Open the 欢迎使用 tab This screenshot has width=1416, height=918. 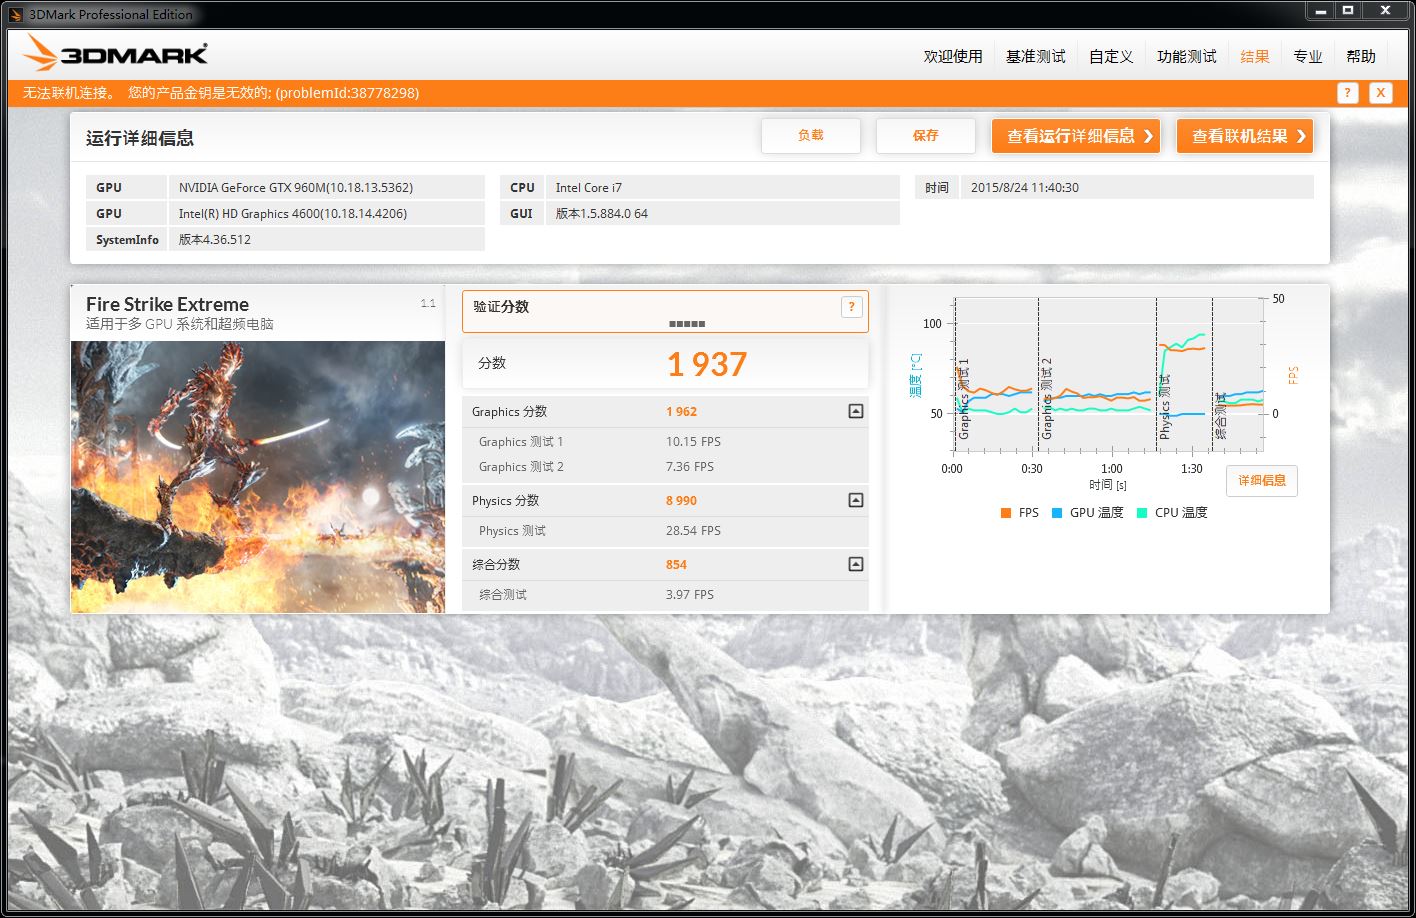[953, 56]
